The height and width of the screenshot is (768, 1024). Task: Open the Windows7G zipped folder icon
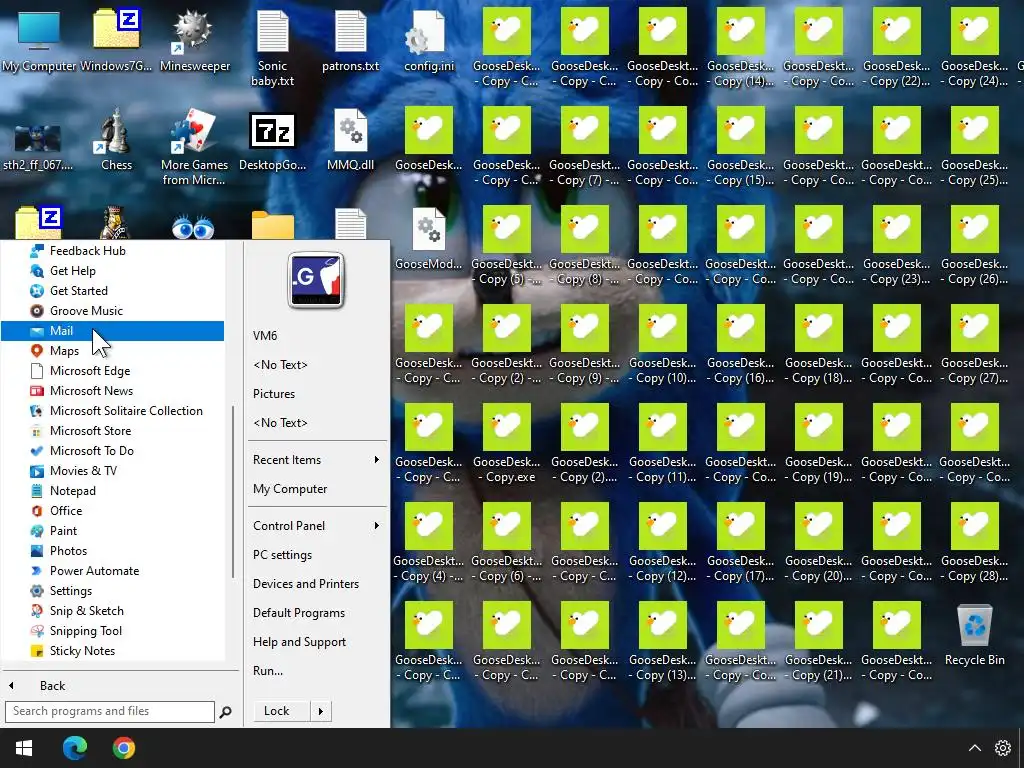coord(116,40)
